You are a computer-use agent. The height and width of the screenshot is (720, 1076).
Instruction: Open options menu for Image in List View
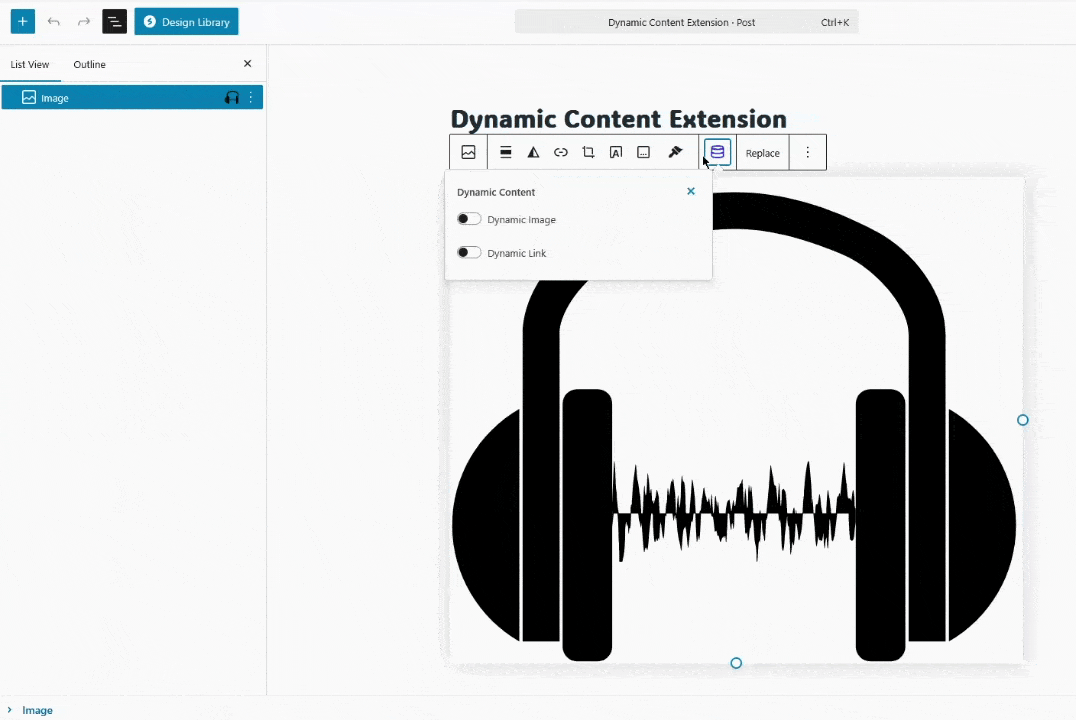[251, 98]
